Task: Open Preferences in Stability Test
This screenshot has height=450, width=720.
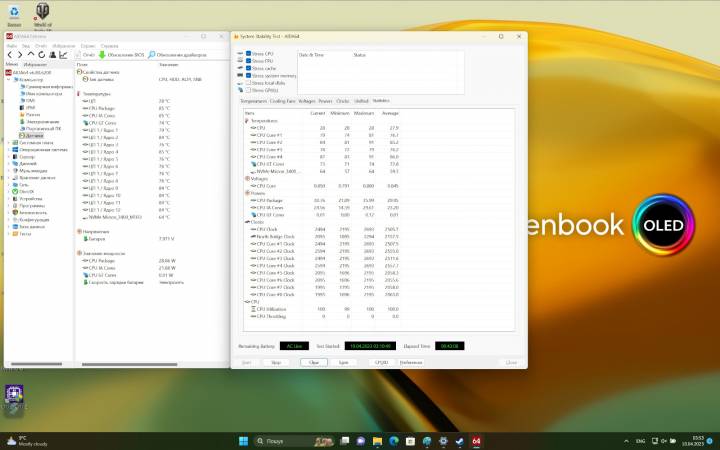Action: coord(411,362)
